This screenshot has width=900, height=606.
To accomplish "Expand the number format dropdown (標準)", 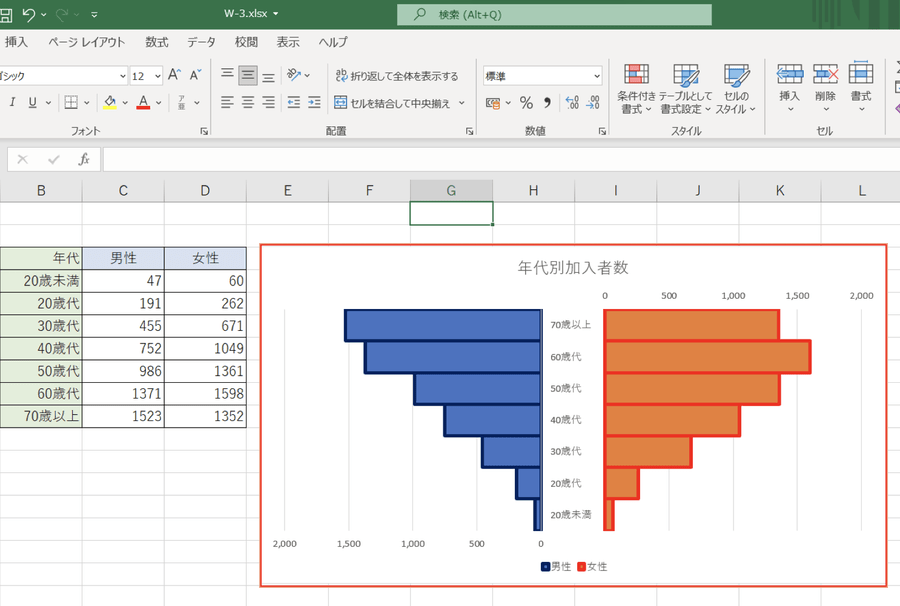I will [x=597, y=76].
